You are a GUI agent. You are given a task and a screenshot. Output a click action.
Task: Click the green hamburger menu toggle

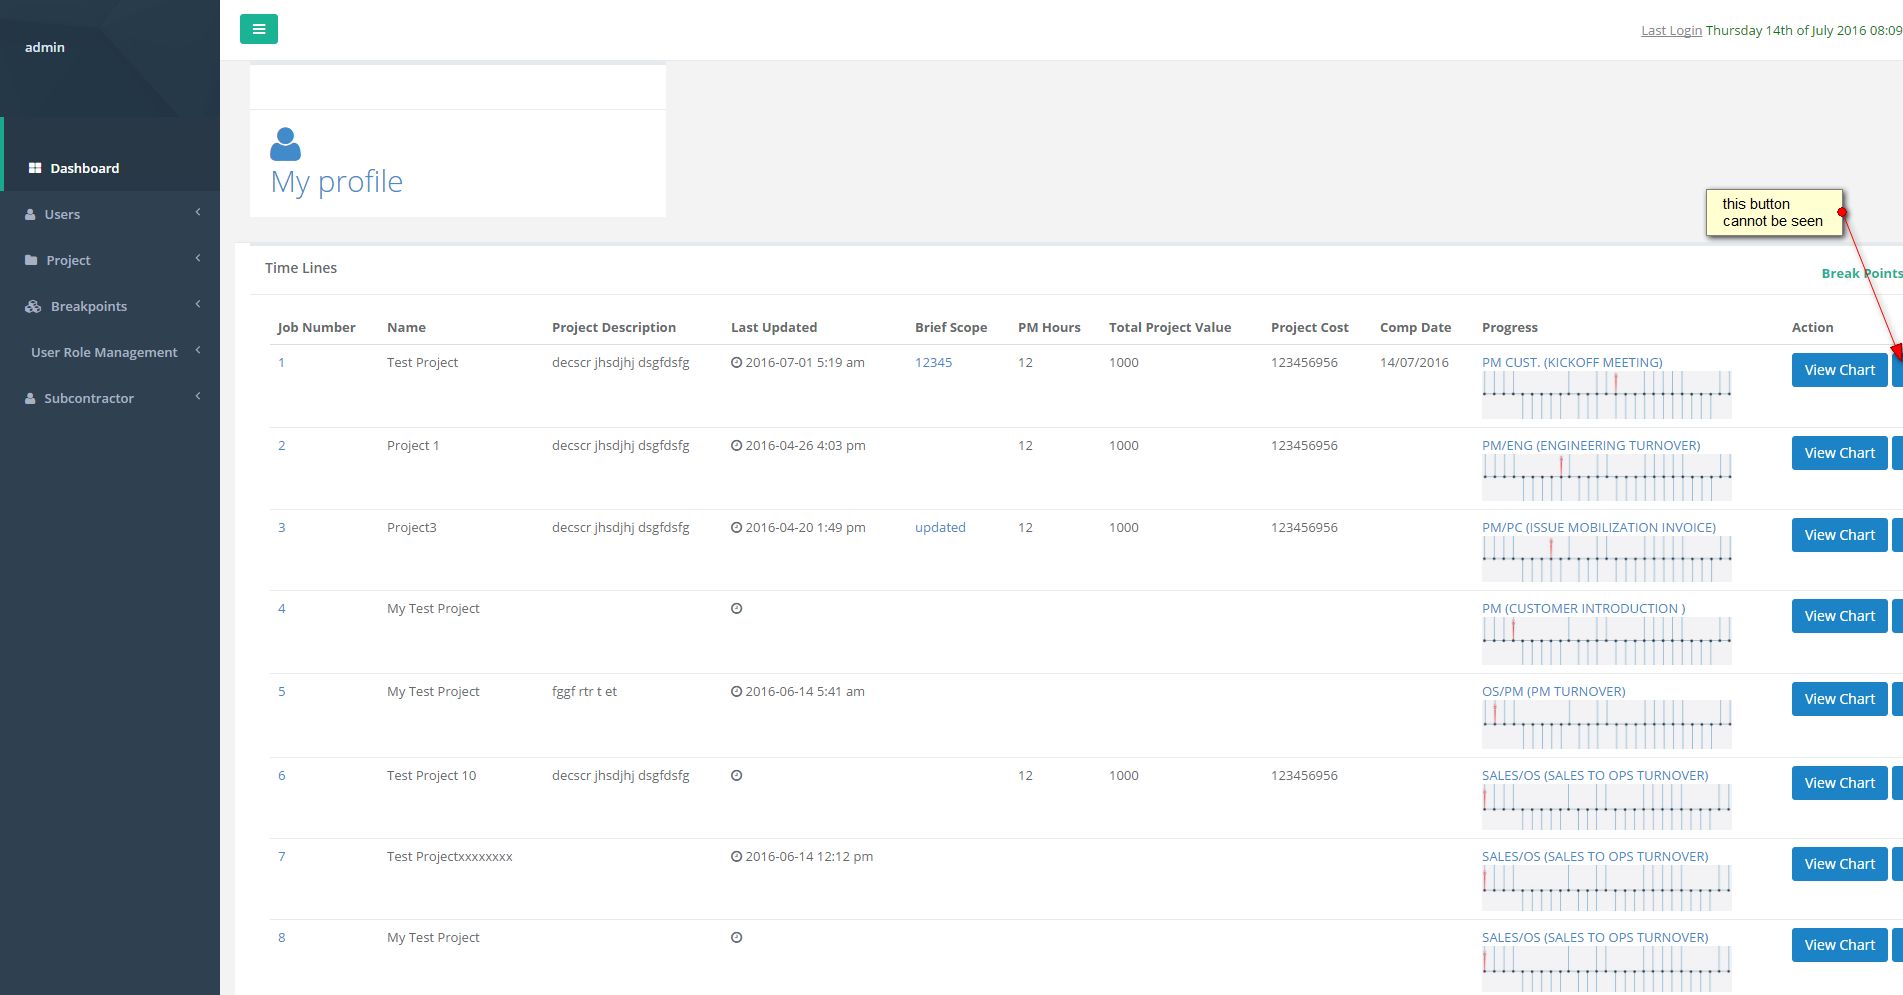[258, 29]
